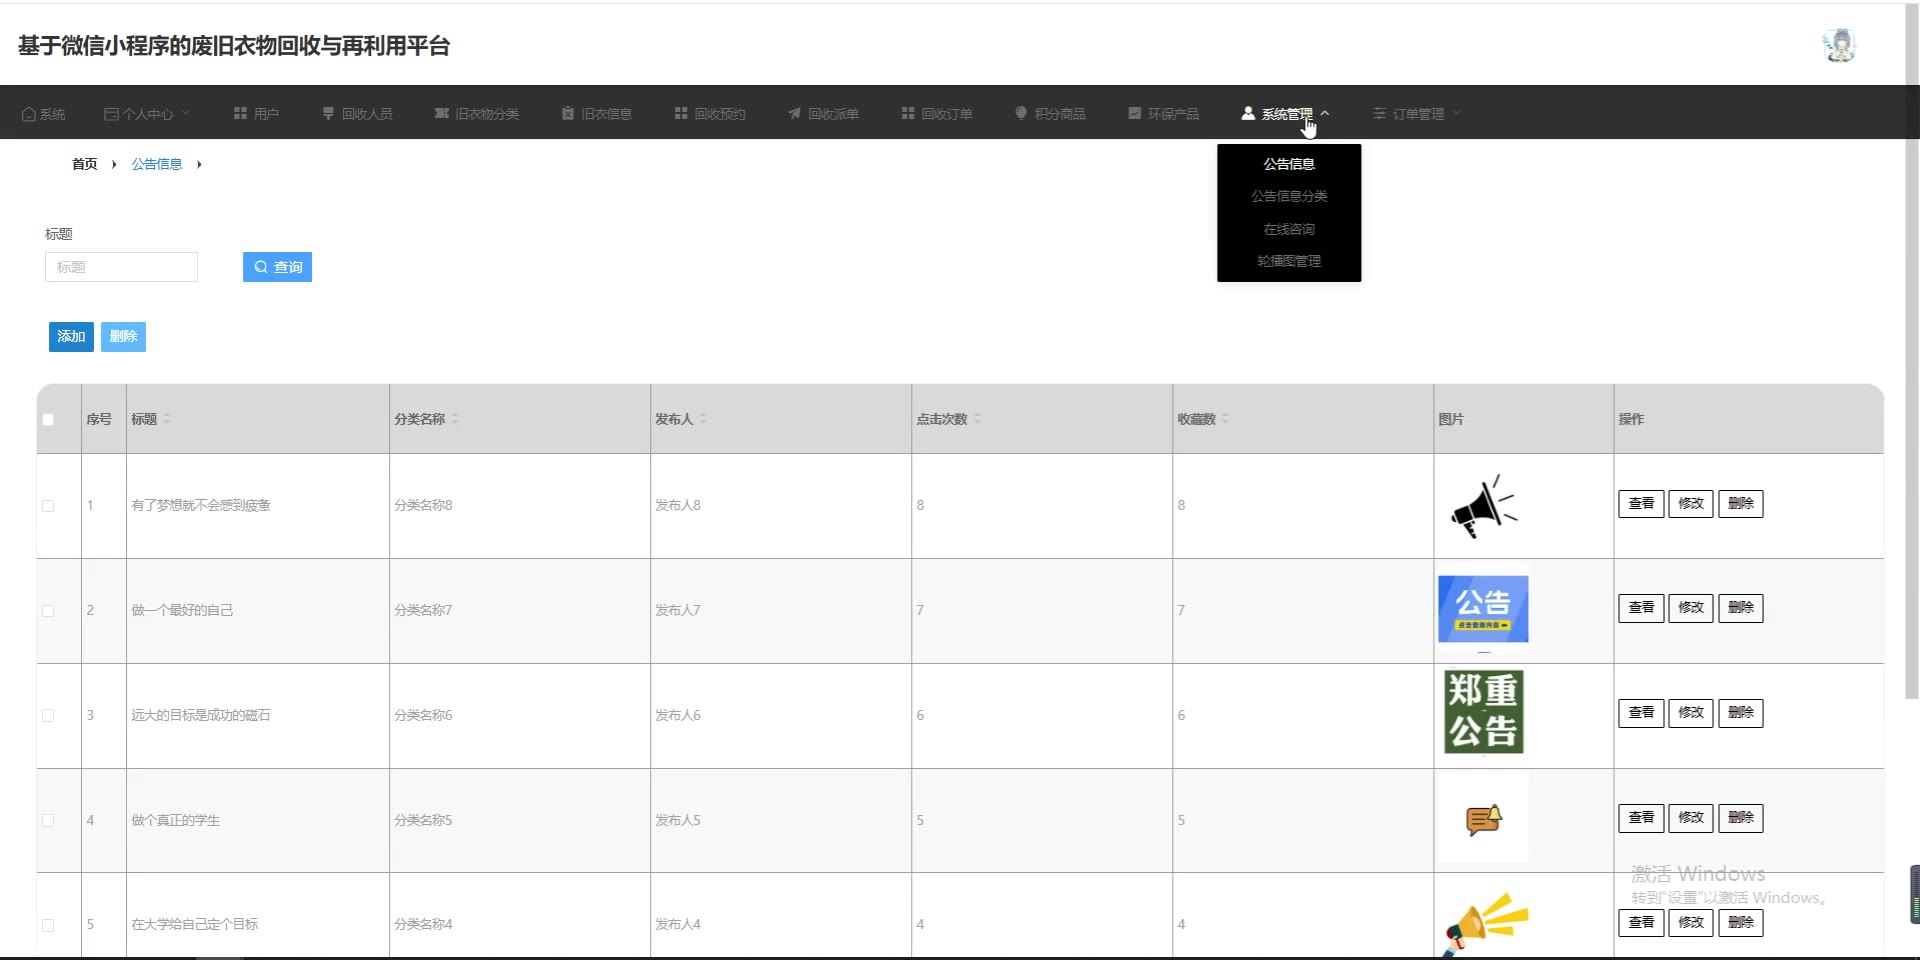Select the 回收订单 nav icon
This screenshot has width=1920, height=960.
(908, 113)
